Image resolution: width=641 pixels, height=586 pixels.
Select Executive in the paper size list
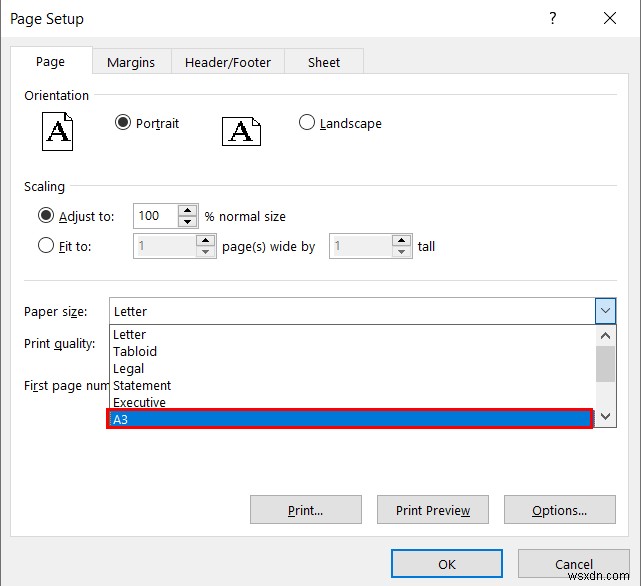click(352, 402)
